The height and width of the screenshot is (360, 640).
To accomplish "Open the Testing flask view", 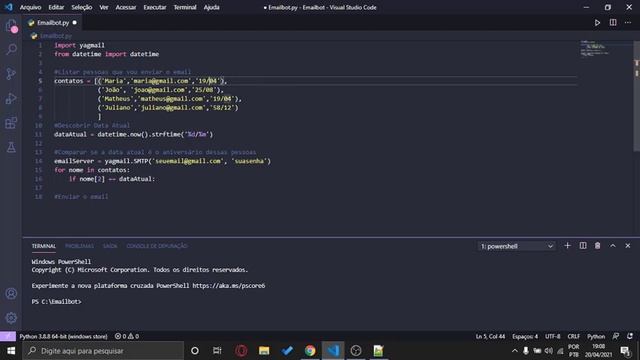I will (11, 147).
